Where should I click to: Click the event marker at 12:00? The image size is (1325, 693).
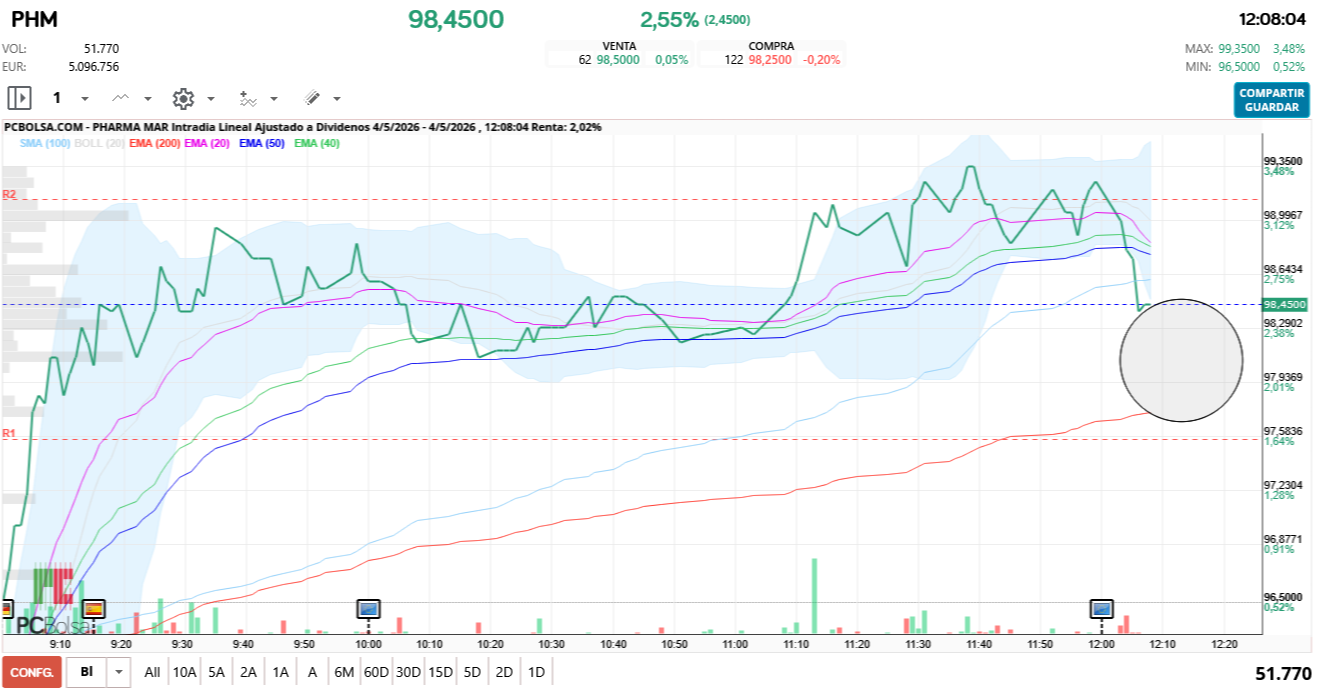1102,608
